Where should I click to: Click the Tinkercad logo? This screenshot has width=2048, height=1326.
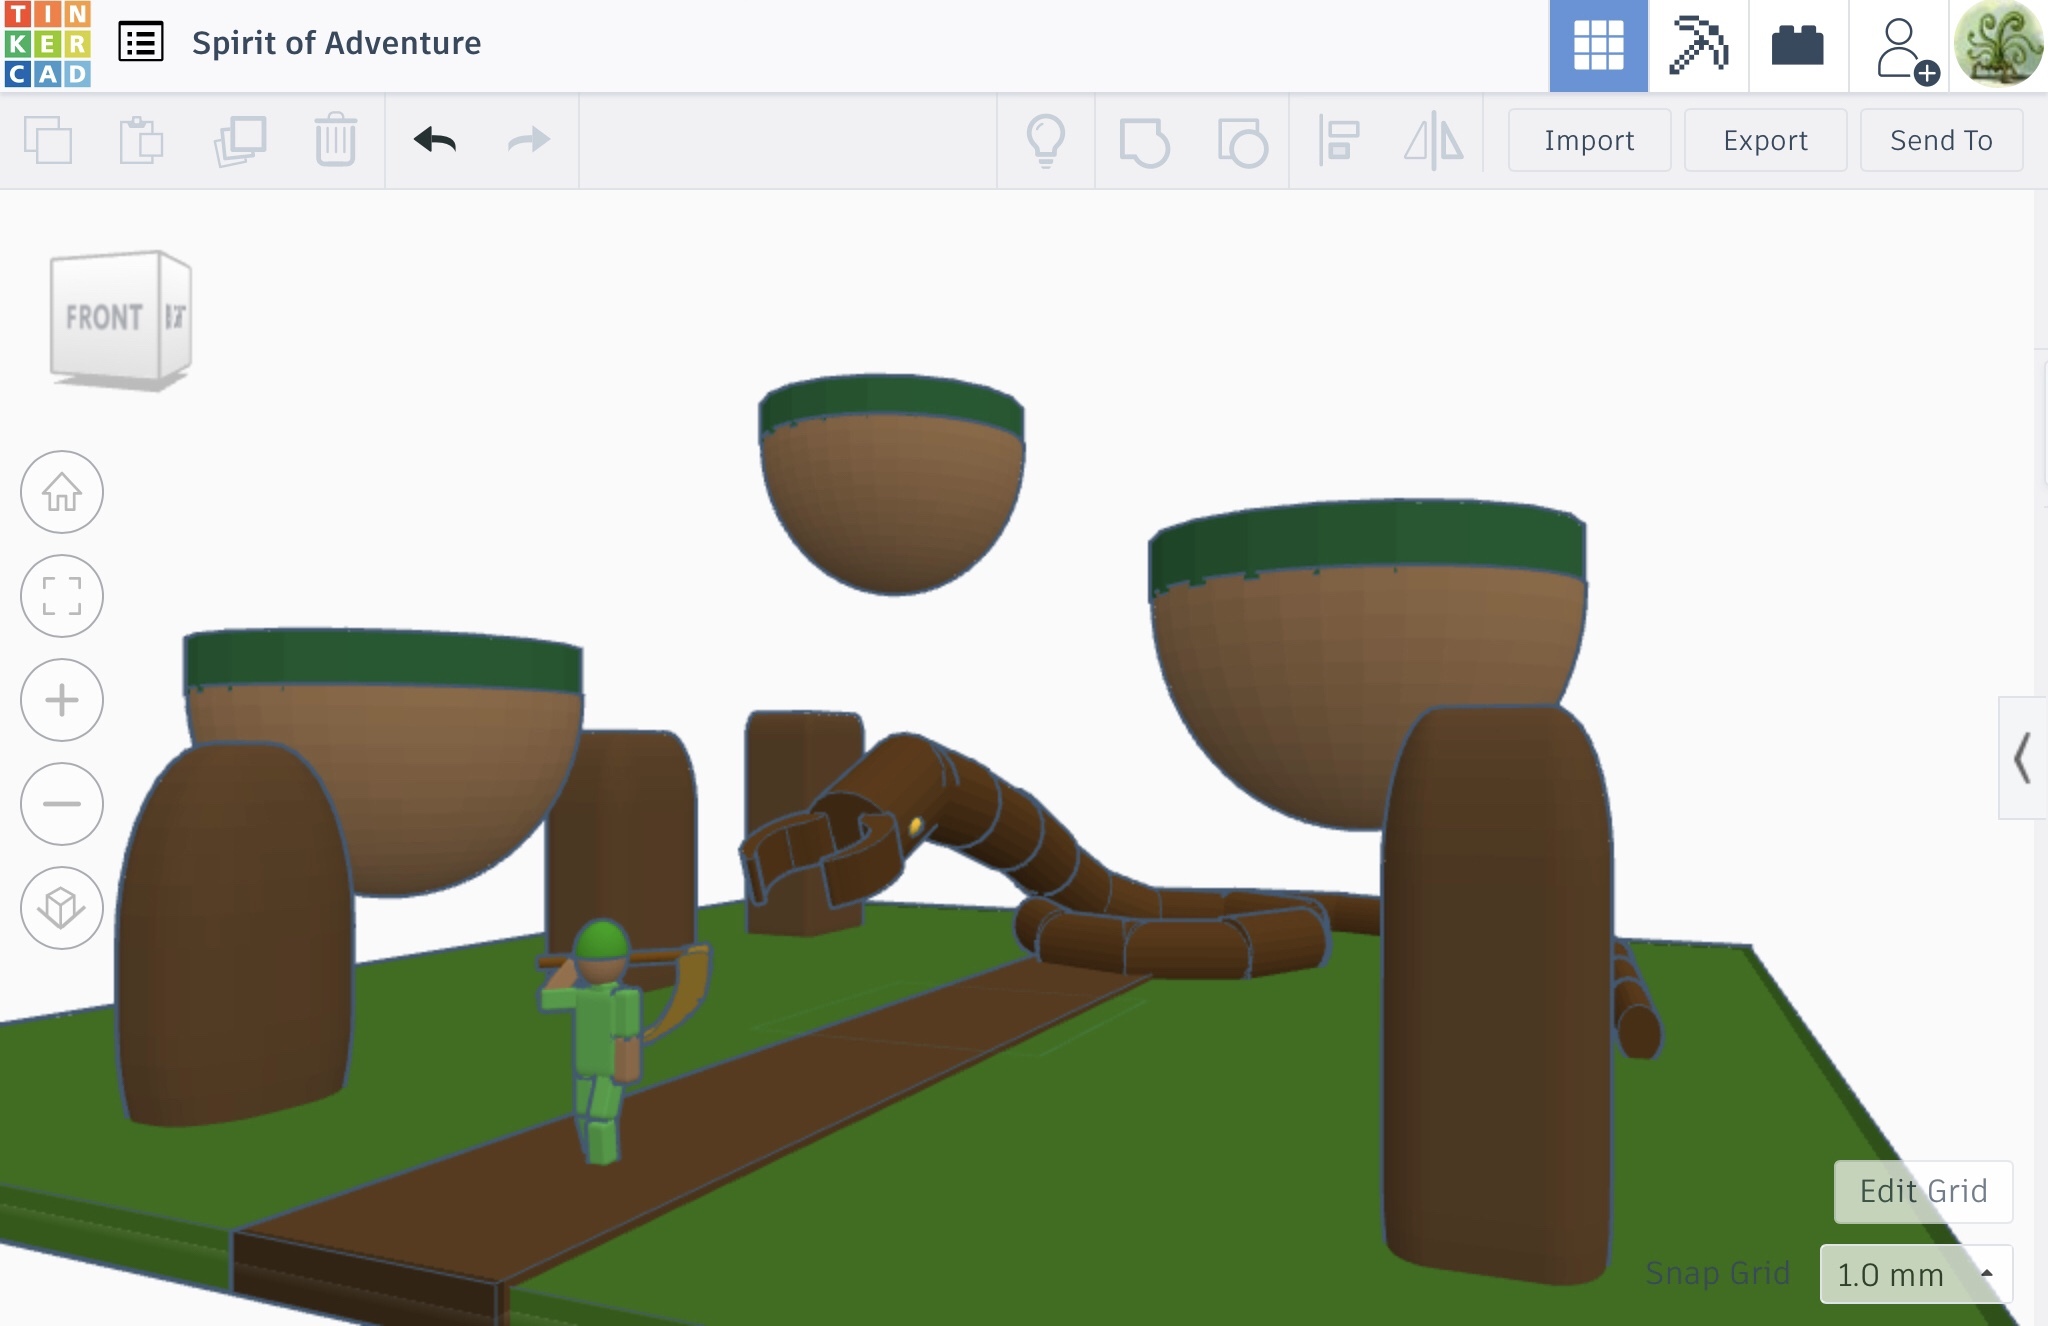pyautogui.click(x=47, y=44)
